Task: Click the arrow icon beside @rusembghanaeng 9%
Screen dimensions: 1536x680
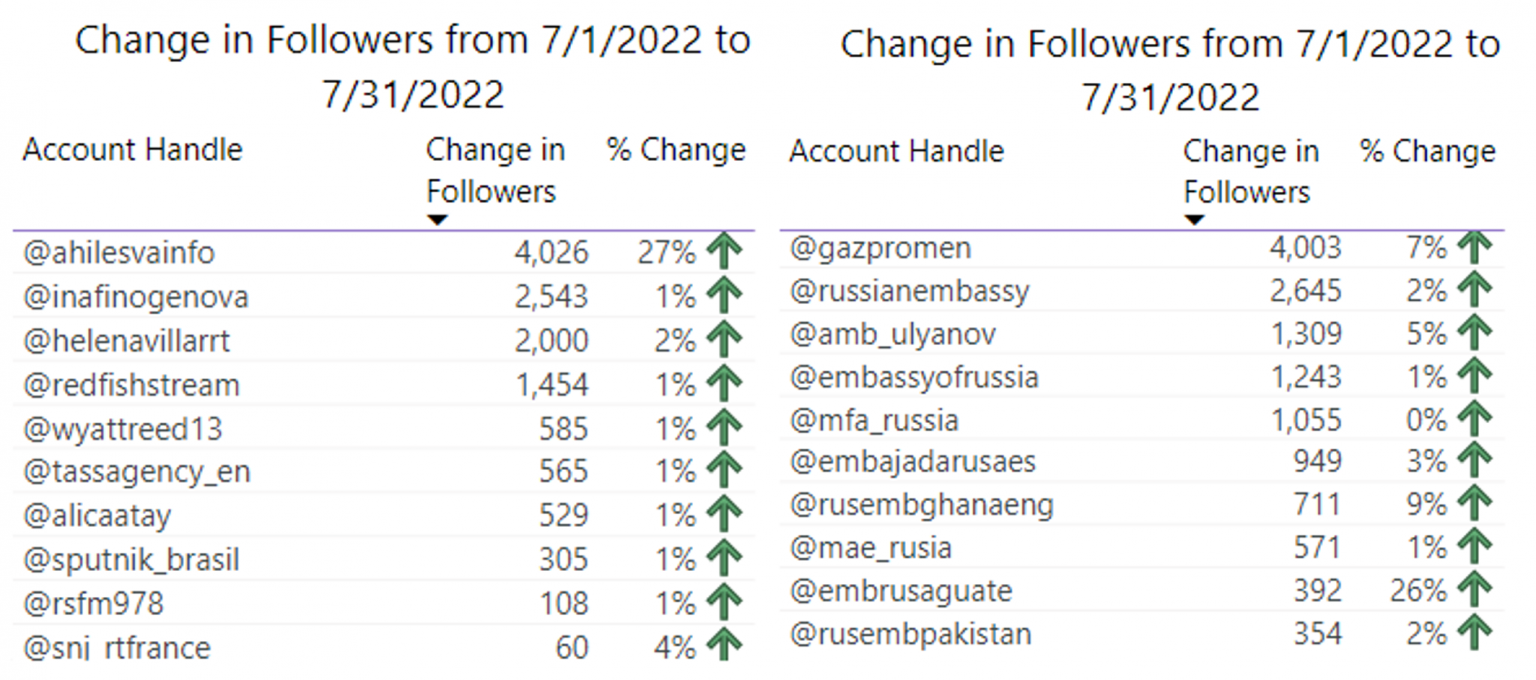Action: pos(1475,504)
